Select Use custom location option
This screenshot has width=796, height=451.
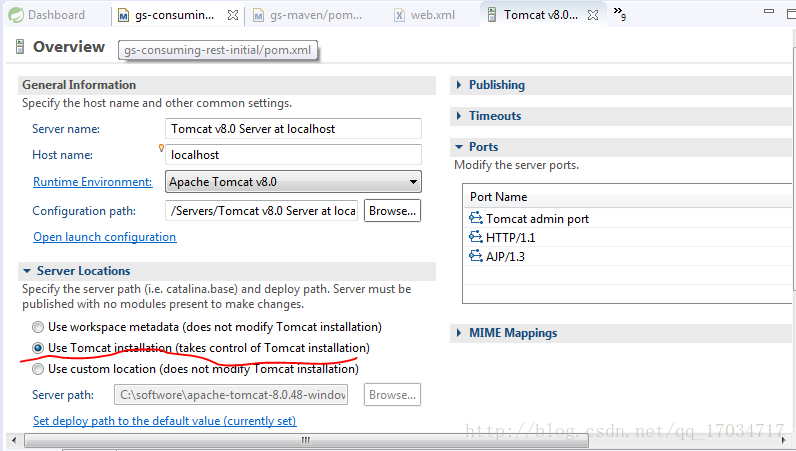tap(38, 369)
